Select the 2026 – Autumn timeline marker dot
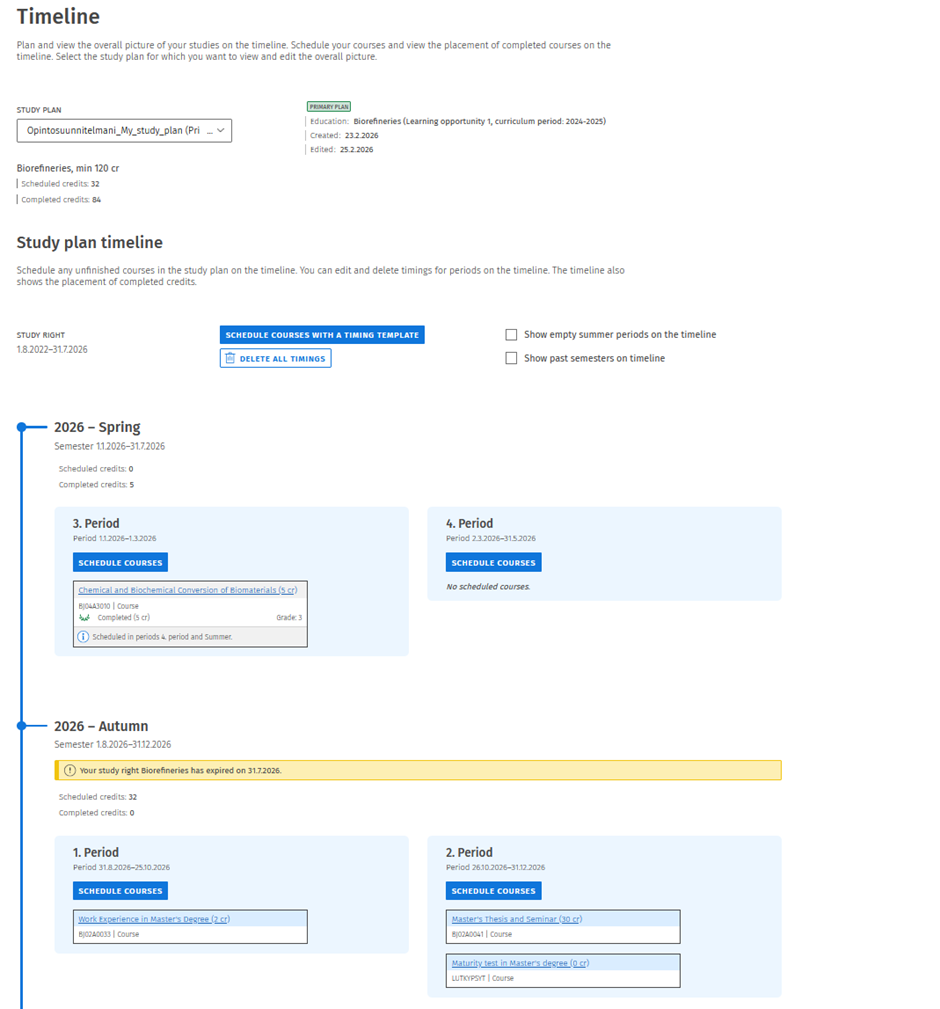 point(21,726)
